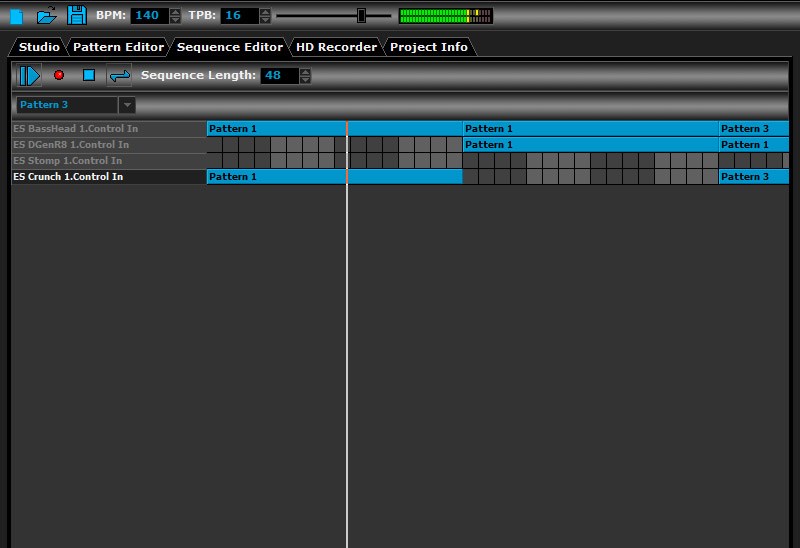Increase Sequence Length stepper value

305,72
